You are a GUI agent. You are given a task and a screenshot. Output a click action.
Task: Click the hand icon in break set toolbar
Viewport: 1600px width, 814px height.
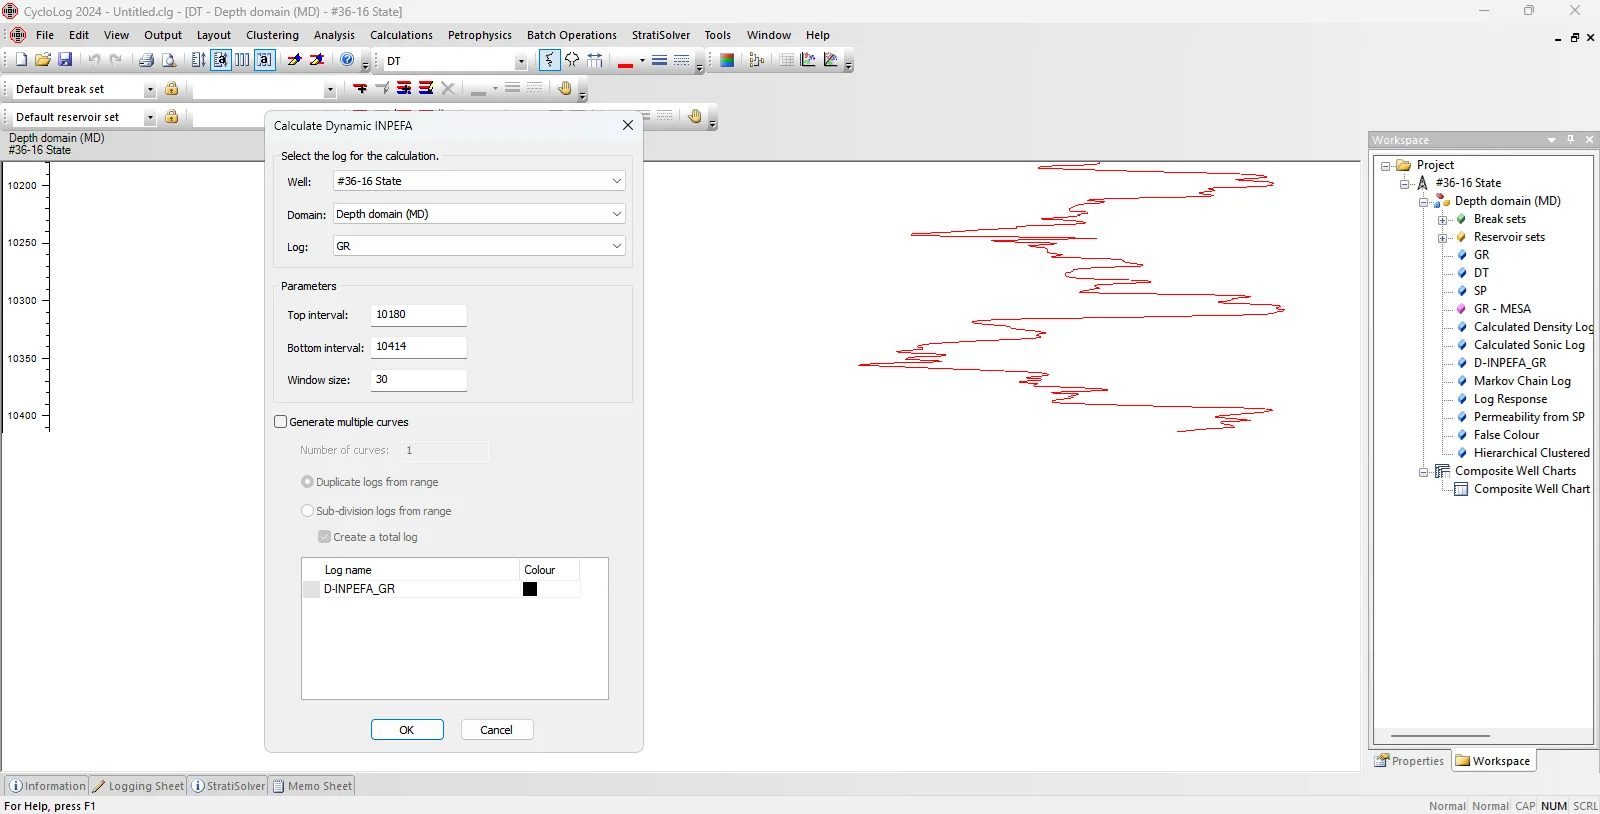click(565, 88)
